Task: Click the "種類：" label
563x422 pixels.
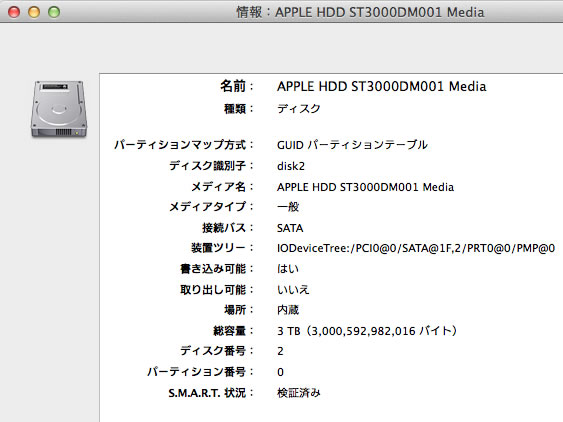Action: (x=239, y=108)
